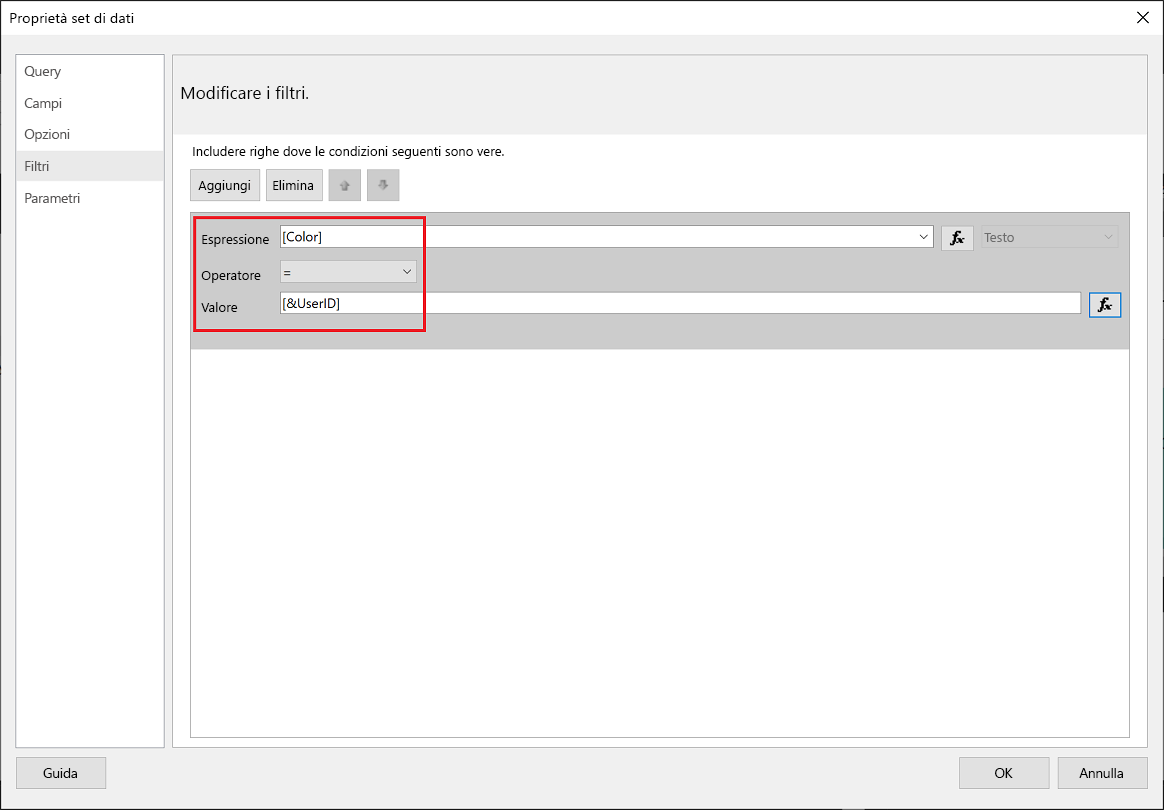Click the move filter down arrow icon
Screen dimensions: 1164x810
coord(383,185)
